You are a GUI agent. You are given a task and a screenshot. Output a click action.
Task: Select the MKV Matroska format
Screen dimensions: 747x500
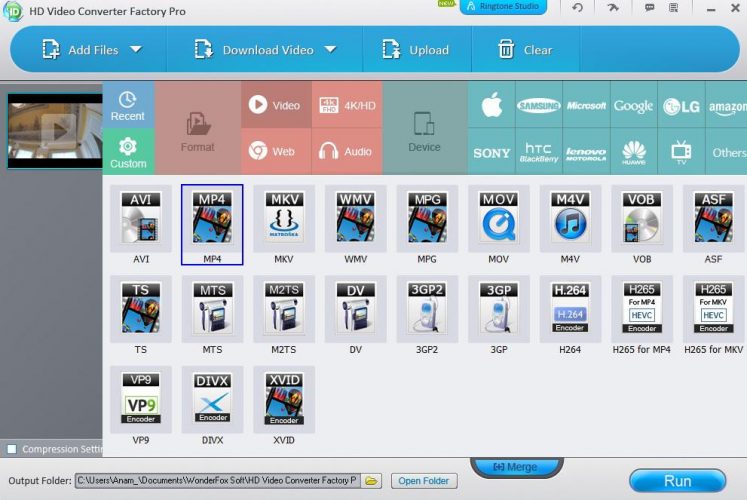click(284, 219)
